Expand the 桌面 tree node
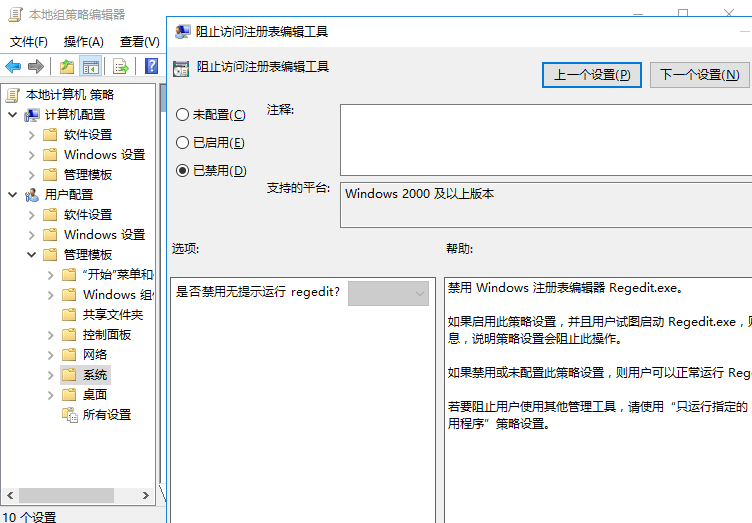The image size is (752, 523). pyautogui.click(x=50, y=395)
